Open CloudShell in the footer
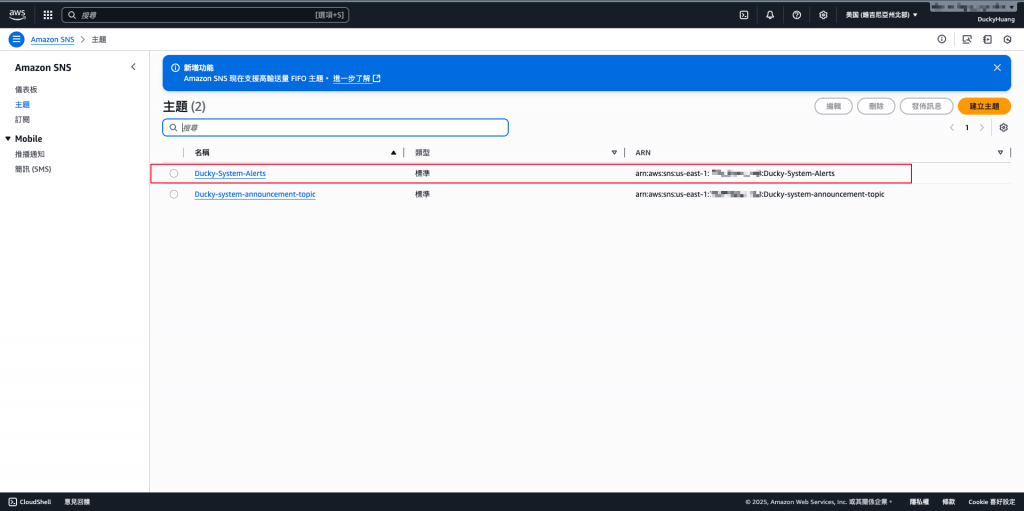 pos(27,502)
